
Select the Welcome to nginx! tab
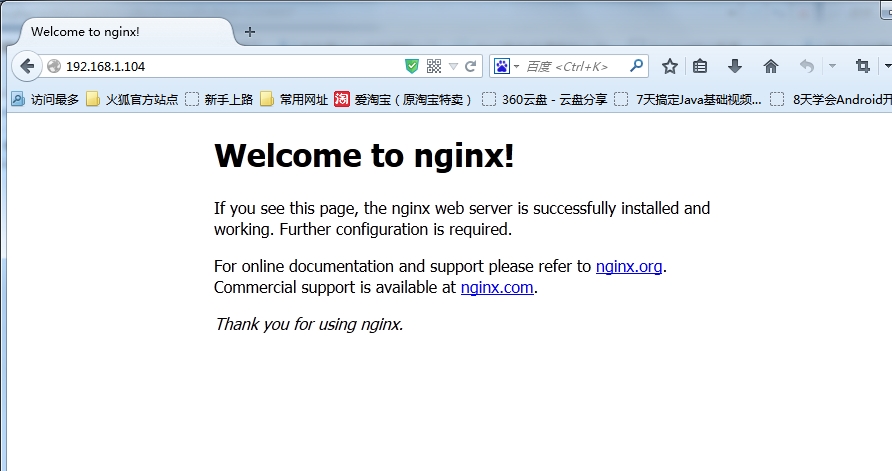pyautogui.click(x=126, y=32)
